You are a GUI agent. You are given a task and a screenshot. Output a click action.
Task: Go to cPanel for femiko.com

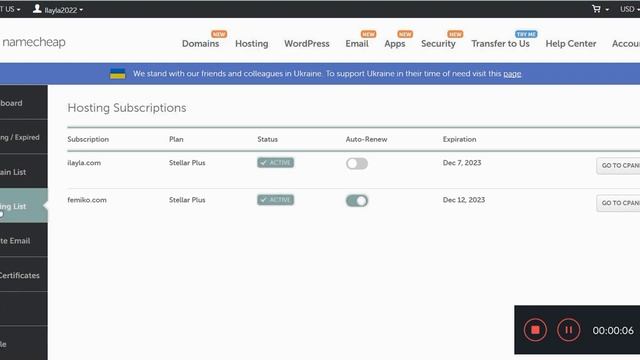618,203
